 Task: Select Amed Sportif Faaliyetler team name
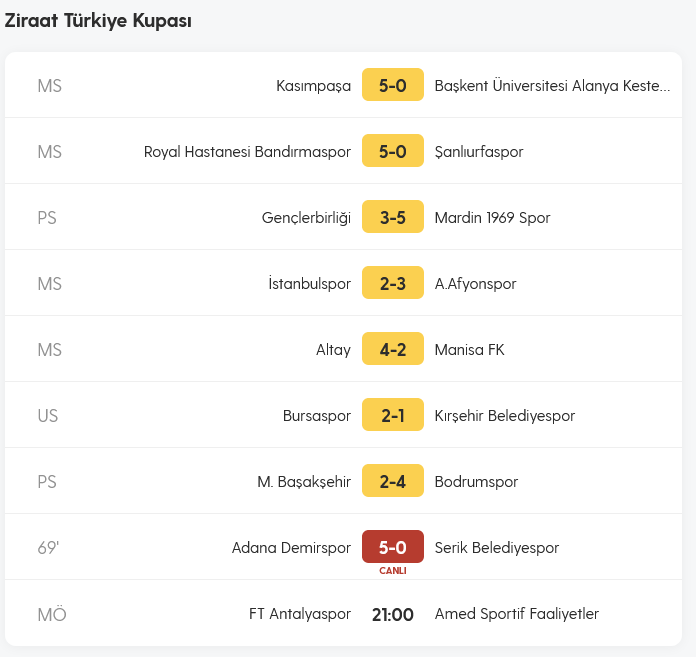517,614
